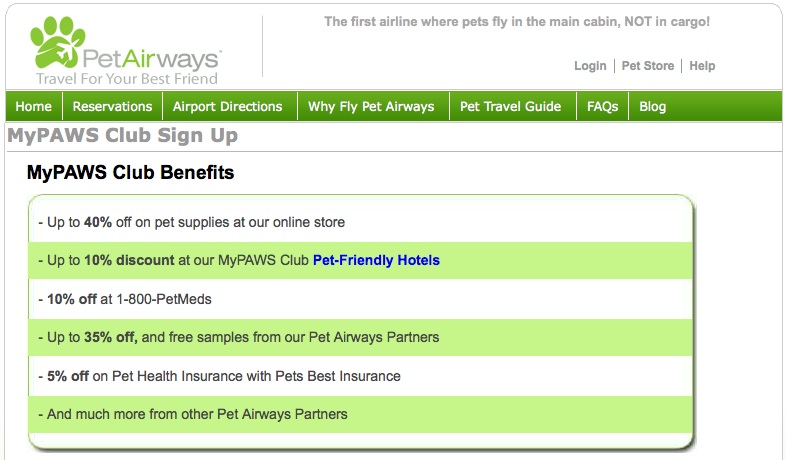Follow the Pet-Friendly Hotels link
786x460 pixels.
coord(376,260)
